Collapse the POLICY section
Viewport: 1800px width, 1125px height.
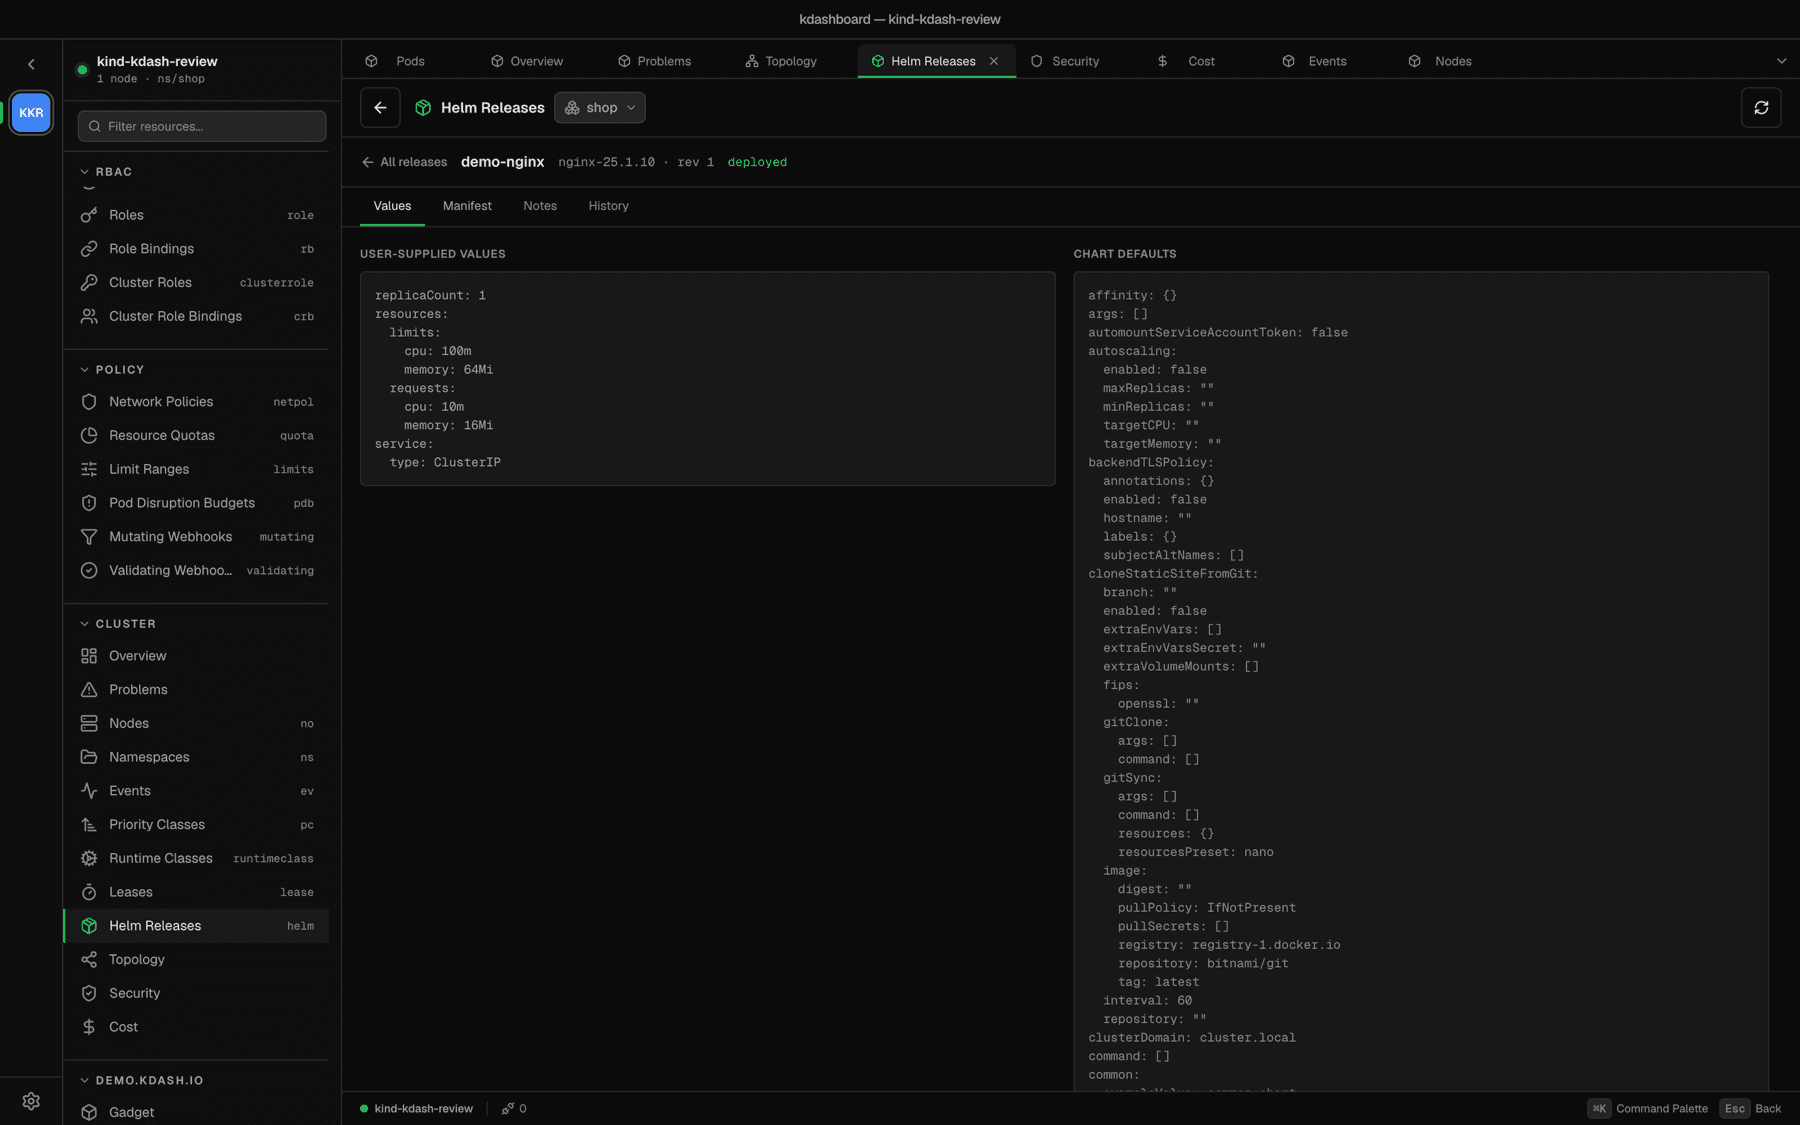point(113,370)
